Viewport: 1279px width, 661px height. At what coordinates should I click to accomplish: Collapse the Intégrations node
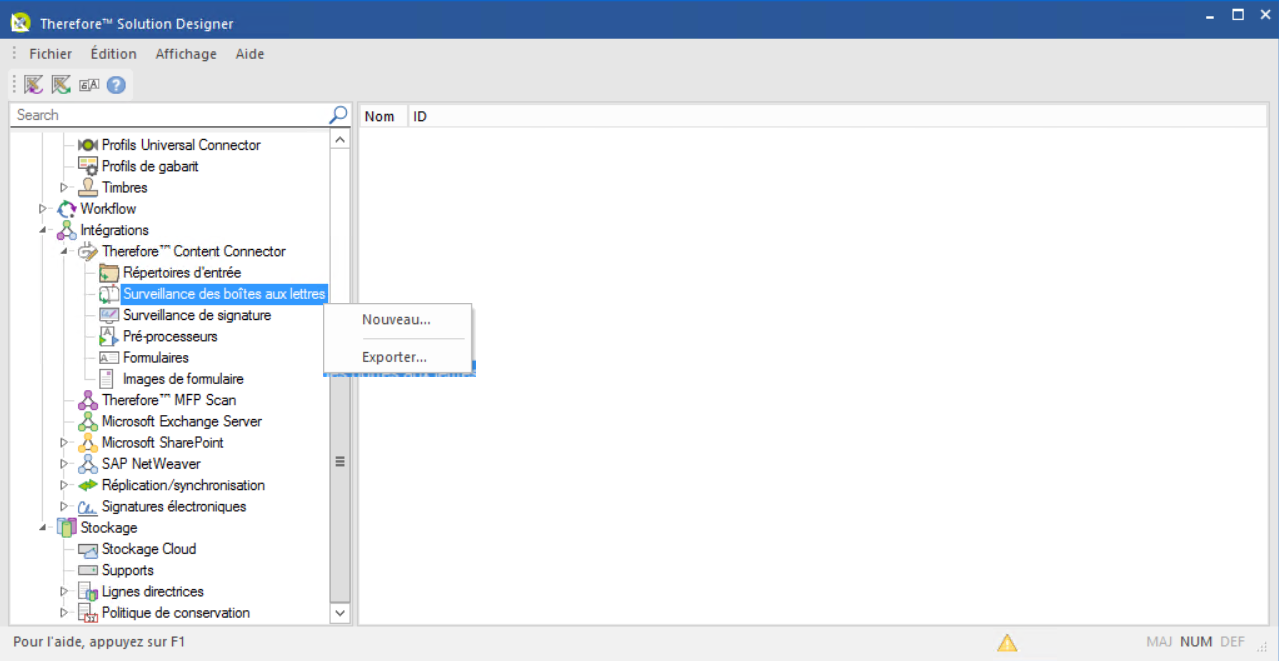[43, 230]
